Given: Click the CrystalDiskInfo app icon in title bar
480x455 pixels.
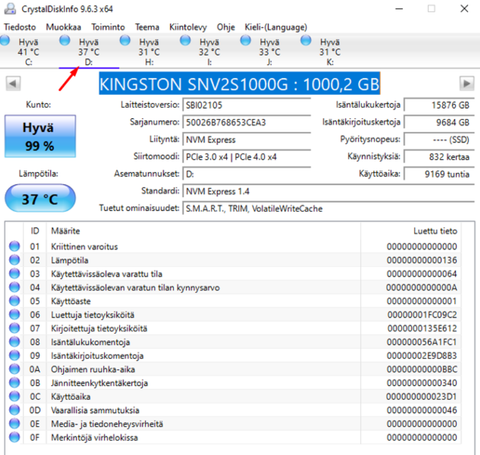Looking at the screenshot, I should coord(10,9).
